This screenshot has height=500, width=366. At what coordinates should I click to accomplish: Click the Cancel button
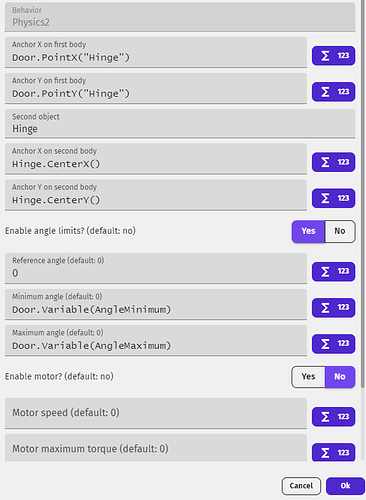click(301, 486)
